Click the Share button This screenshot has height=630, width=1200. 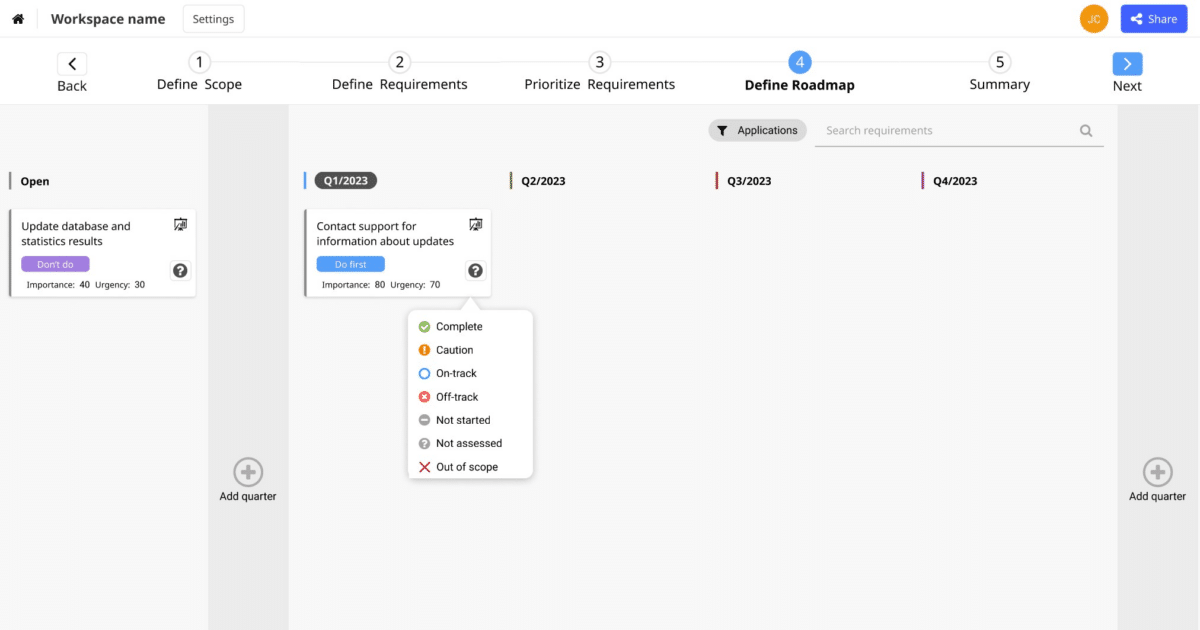point(1153,19)
